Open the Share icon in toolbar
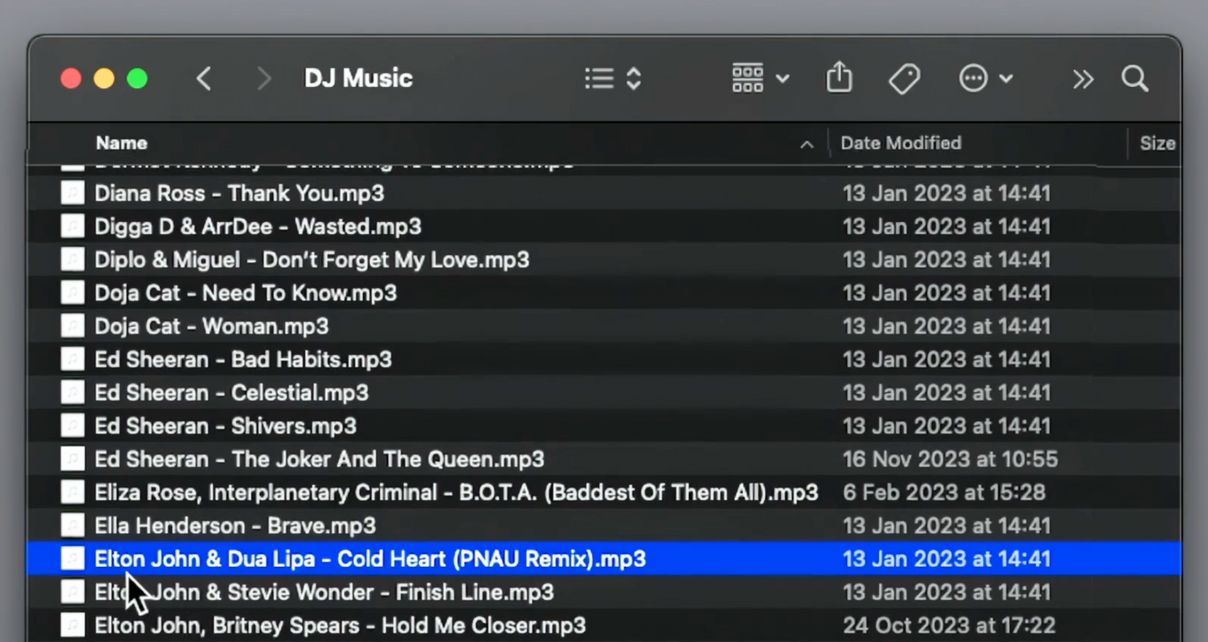Viewport: 1208px width, 642px height. (x=839, y=78)
